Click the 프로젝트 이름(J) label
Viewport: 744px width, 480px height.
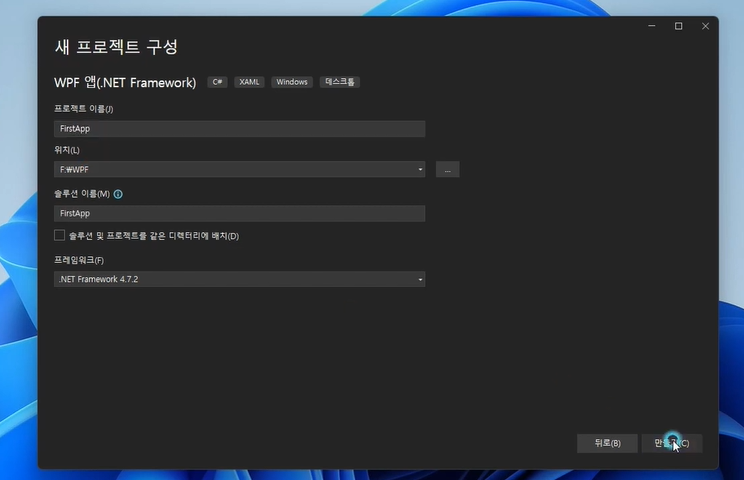click(84, 109)
